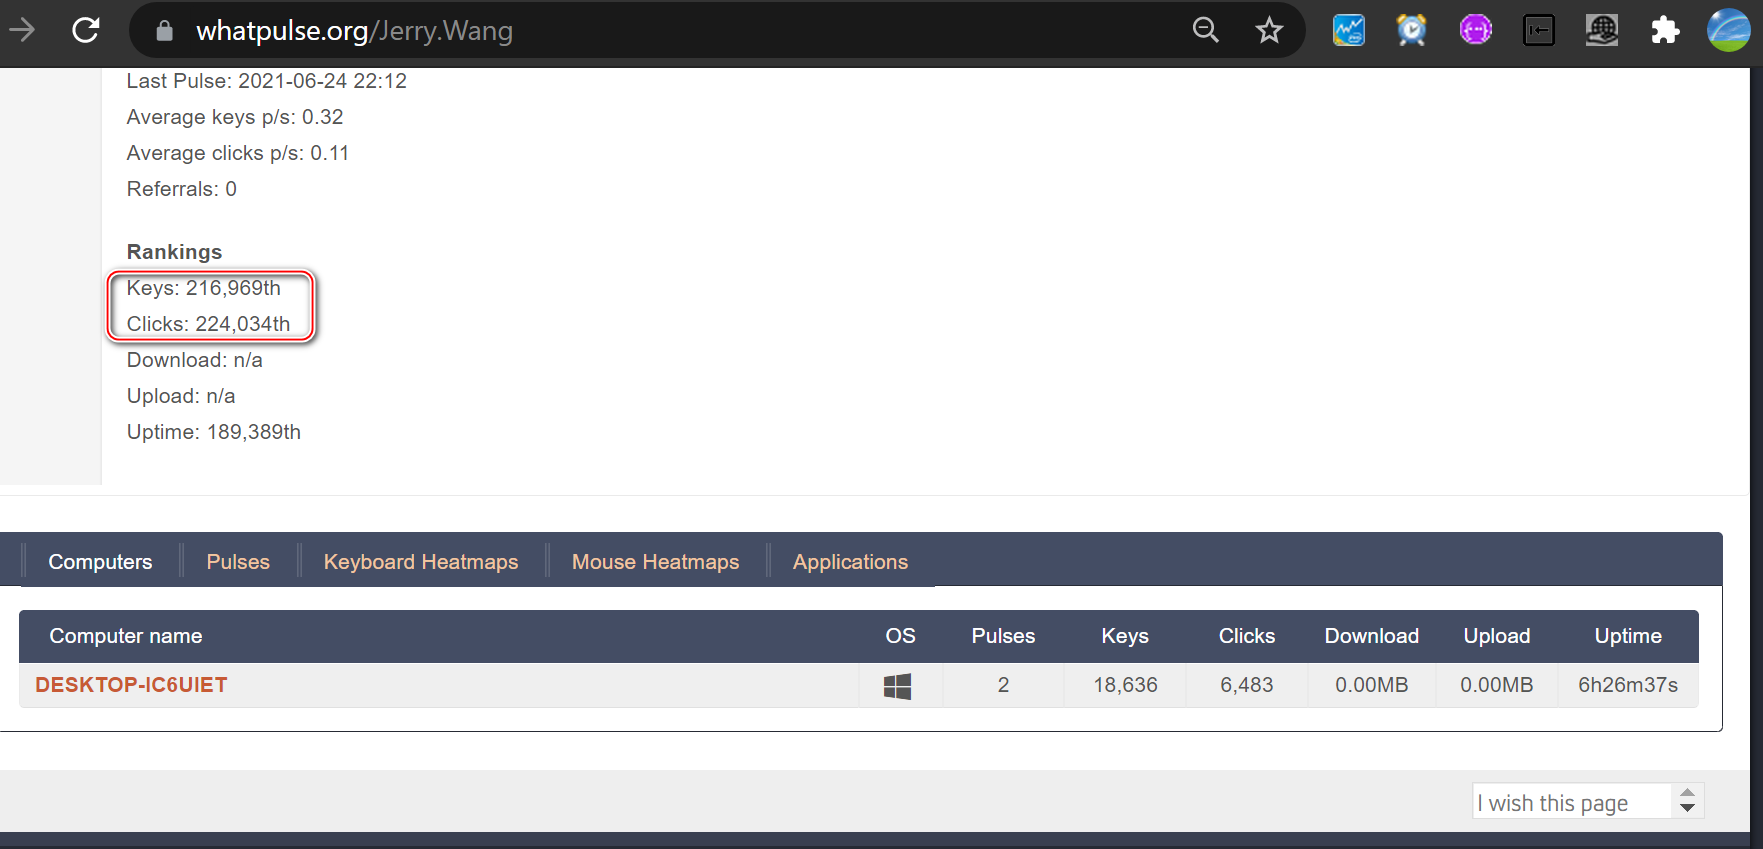Open the 'I wish this page' dropdown

(x=1587, y=802)
